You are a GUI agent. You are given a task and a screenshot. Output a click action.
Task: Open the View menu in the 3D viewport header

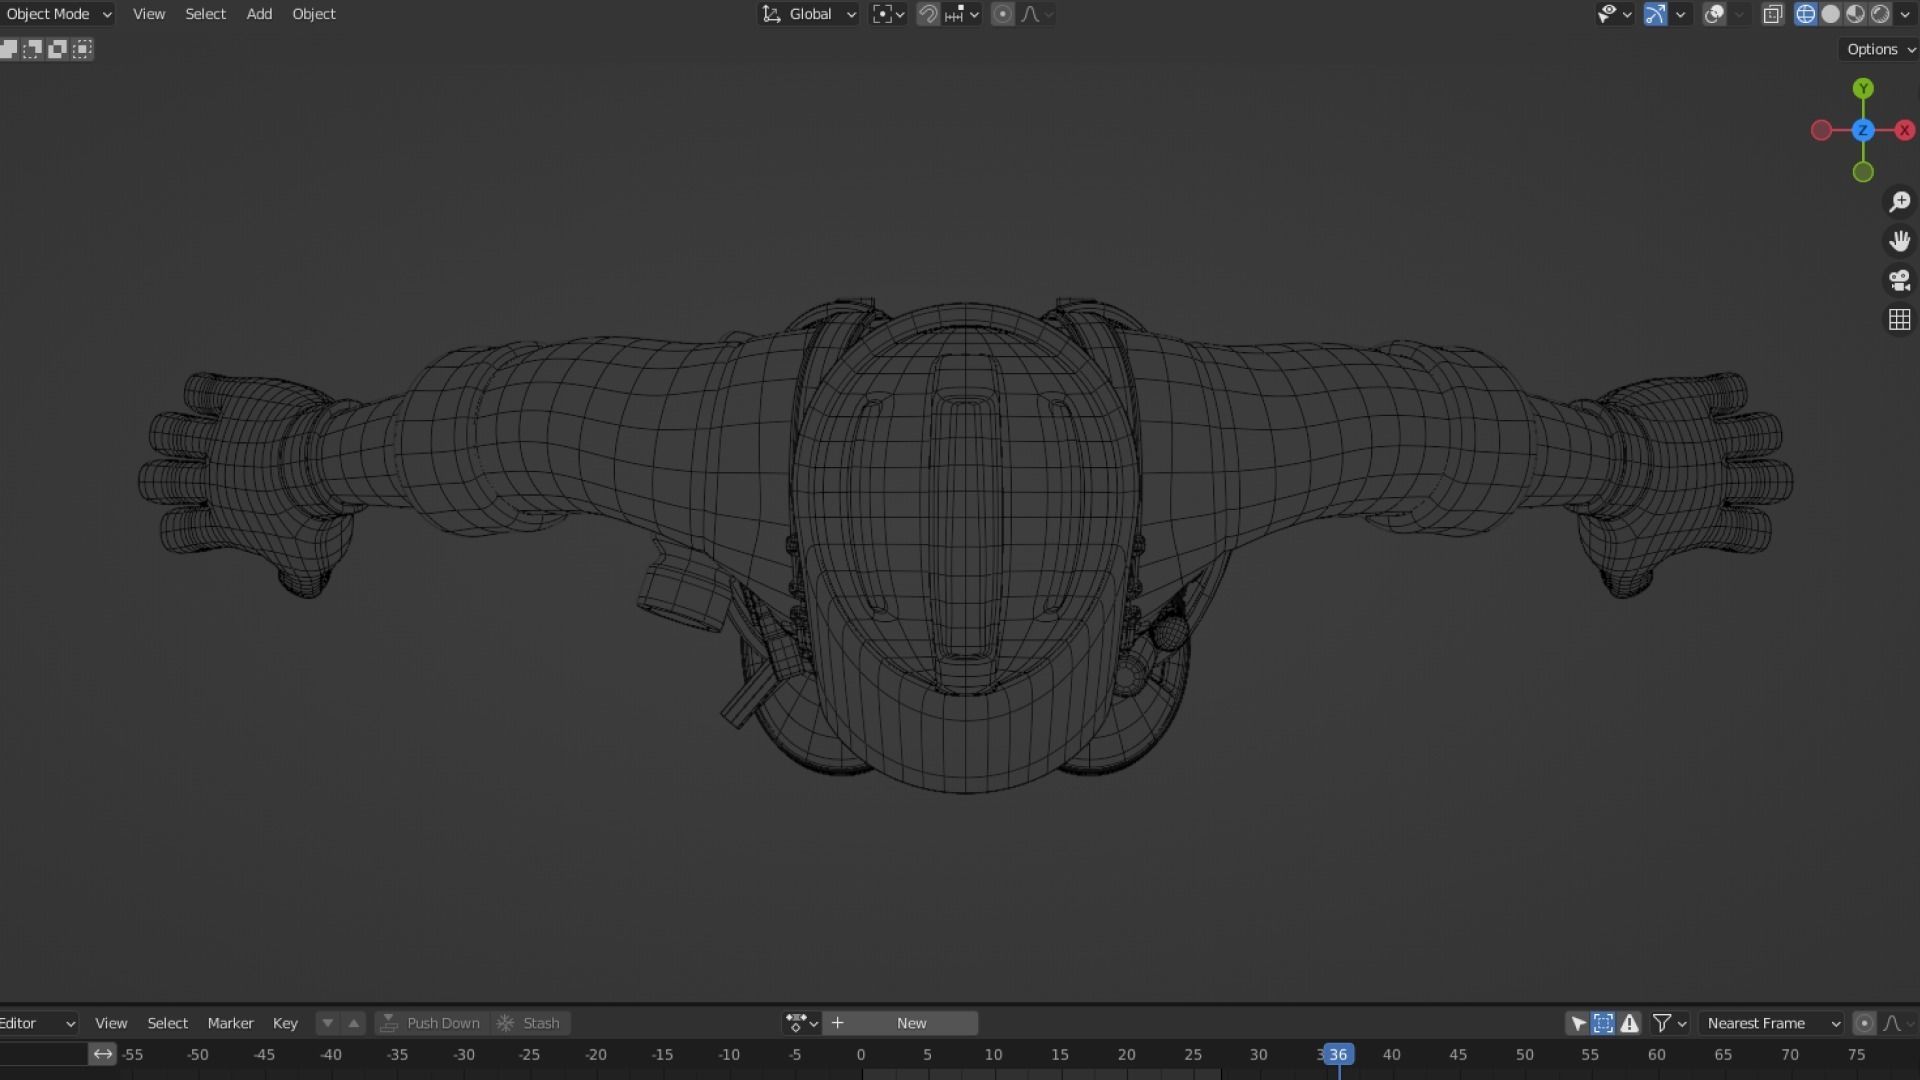[x=149, y=14]
